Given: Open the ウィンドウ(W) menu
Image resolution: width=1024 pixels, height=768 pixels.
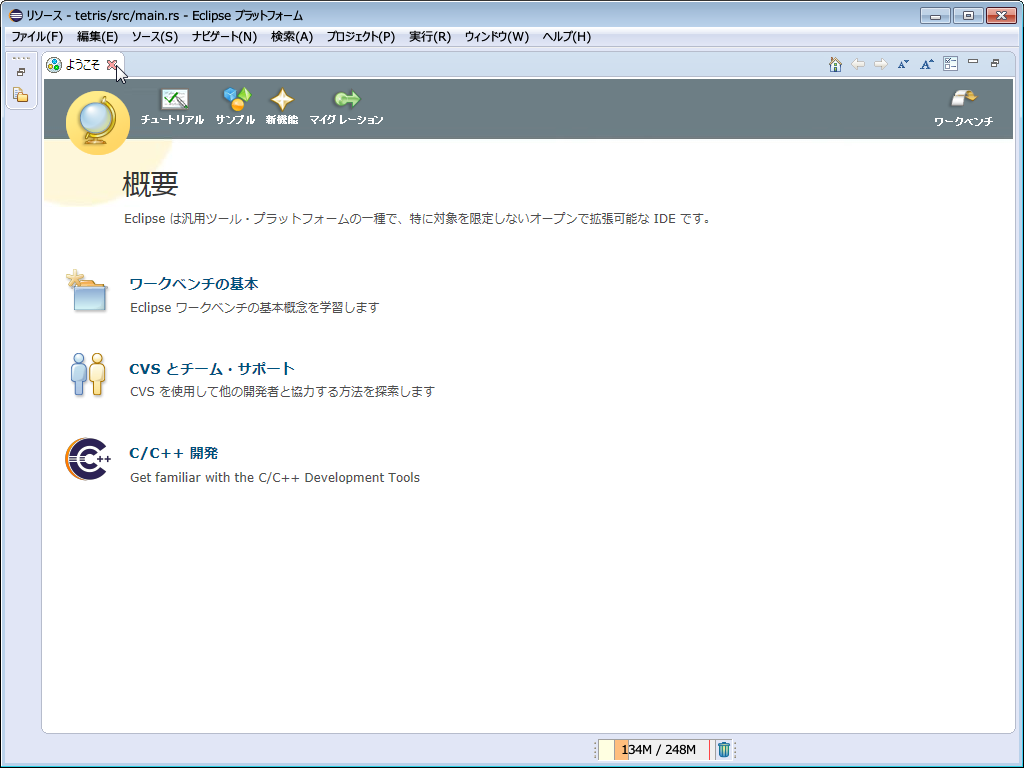Looking at the screenshot, I should [496, 37].
